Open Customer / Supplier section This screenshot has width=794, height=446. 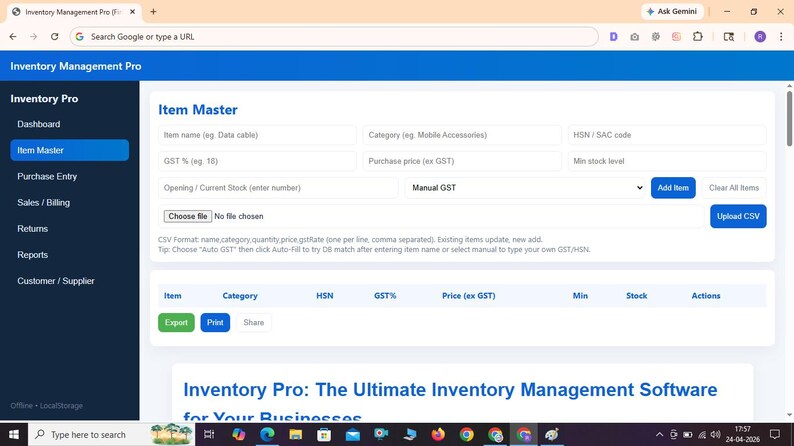pyautogui.click(x=69, y=281)
